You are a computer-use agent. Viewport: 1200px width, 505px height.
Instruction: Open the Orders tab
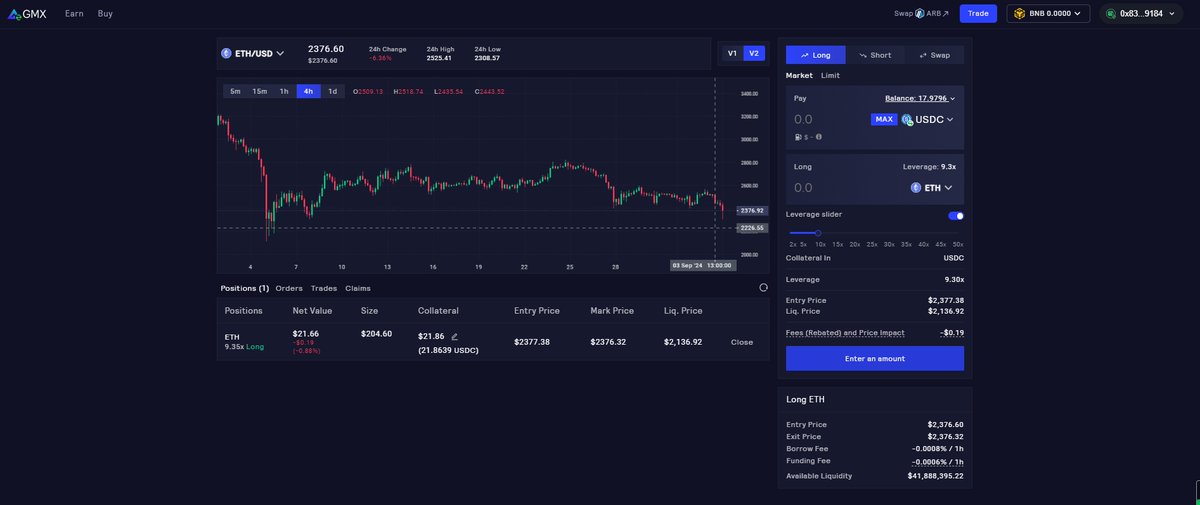(x=289, y=288)
